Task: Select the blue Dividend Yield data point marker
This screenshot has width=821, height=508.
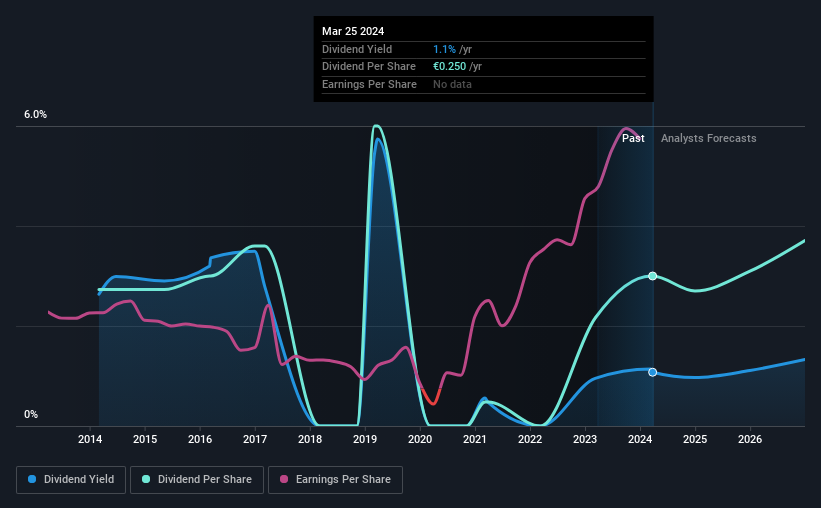Action: click(x=652, y=372)
